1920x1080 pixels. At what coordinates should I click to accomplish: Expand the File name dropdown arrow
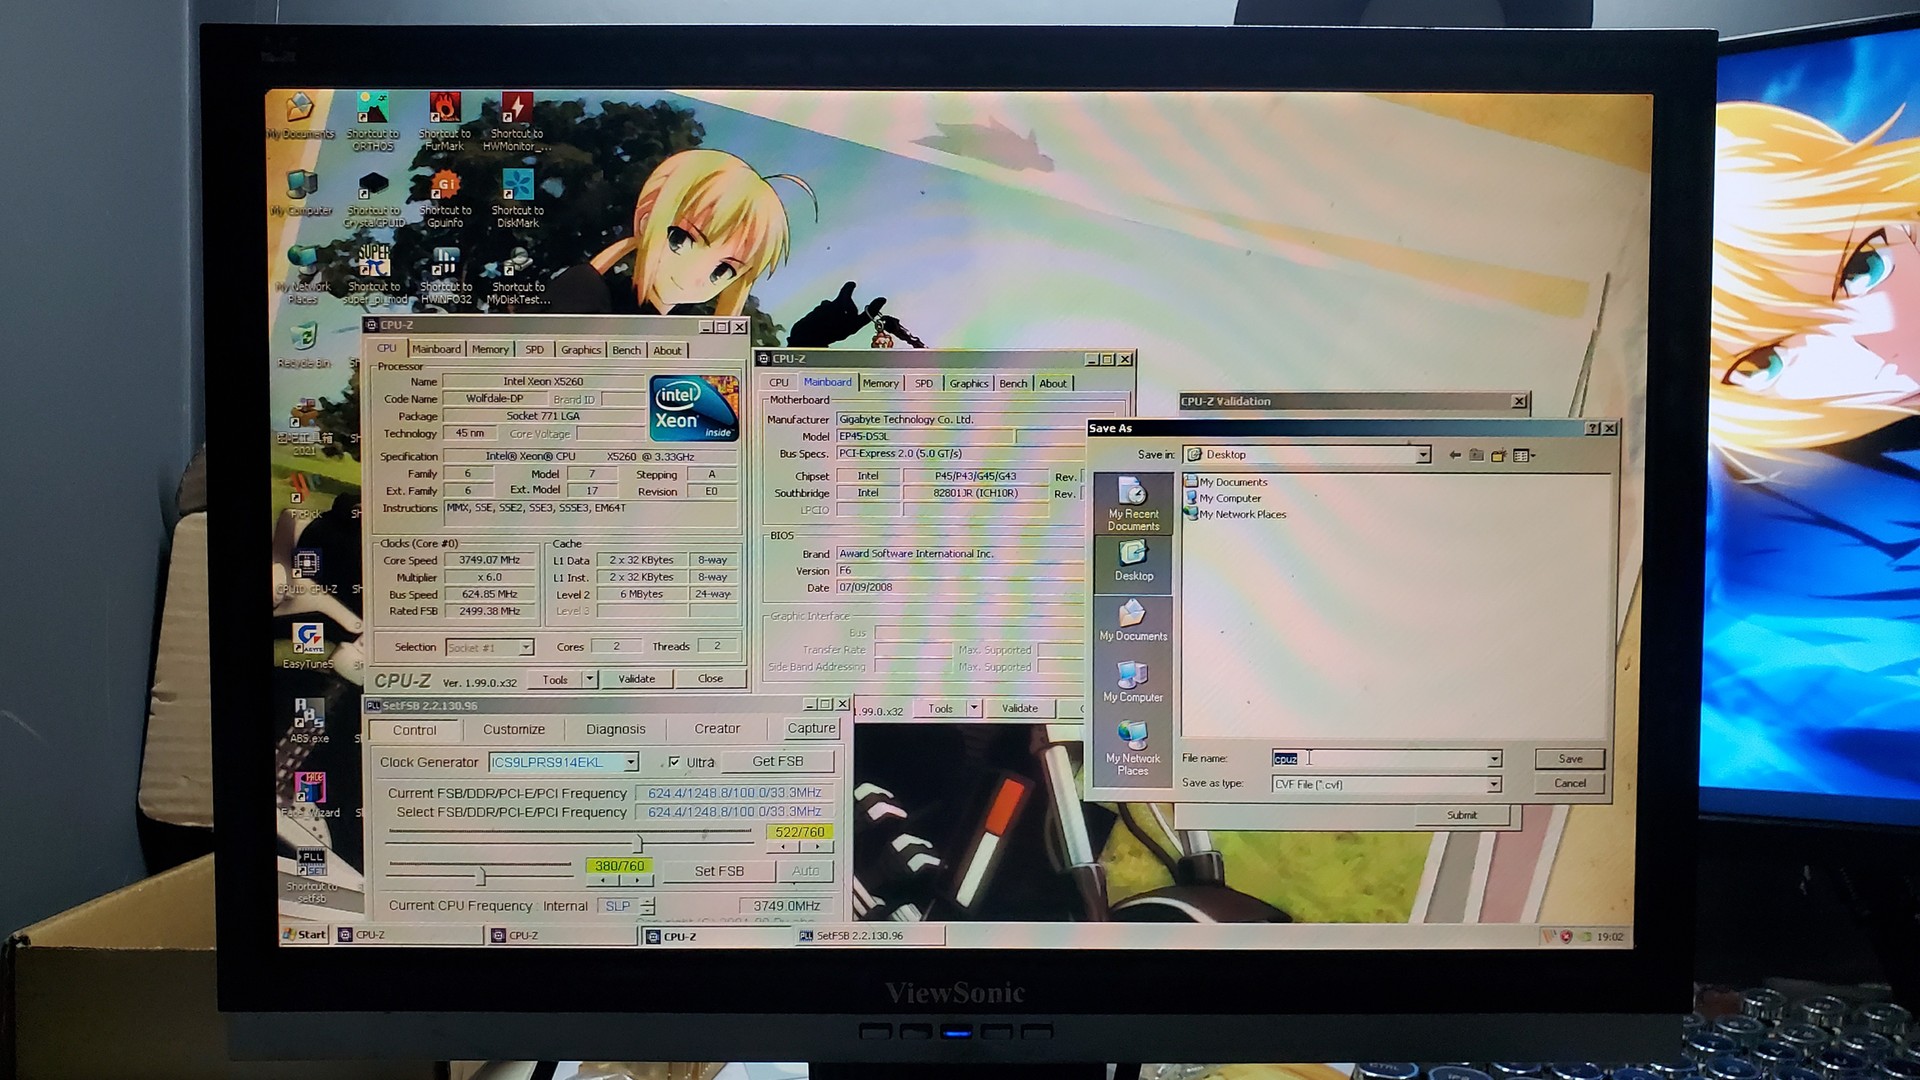coord(1494,759)
